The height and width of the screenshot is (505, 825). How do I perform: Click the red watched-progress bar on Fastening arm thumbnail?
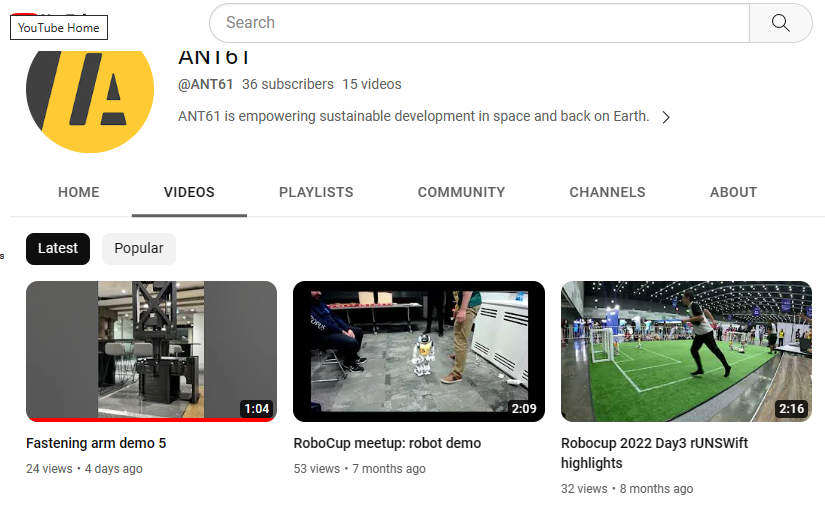152,420
